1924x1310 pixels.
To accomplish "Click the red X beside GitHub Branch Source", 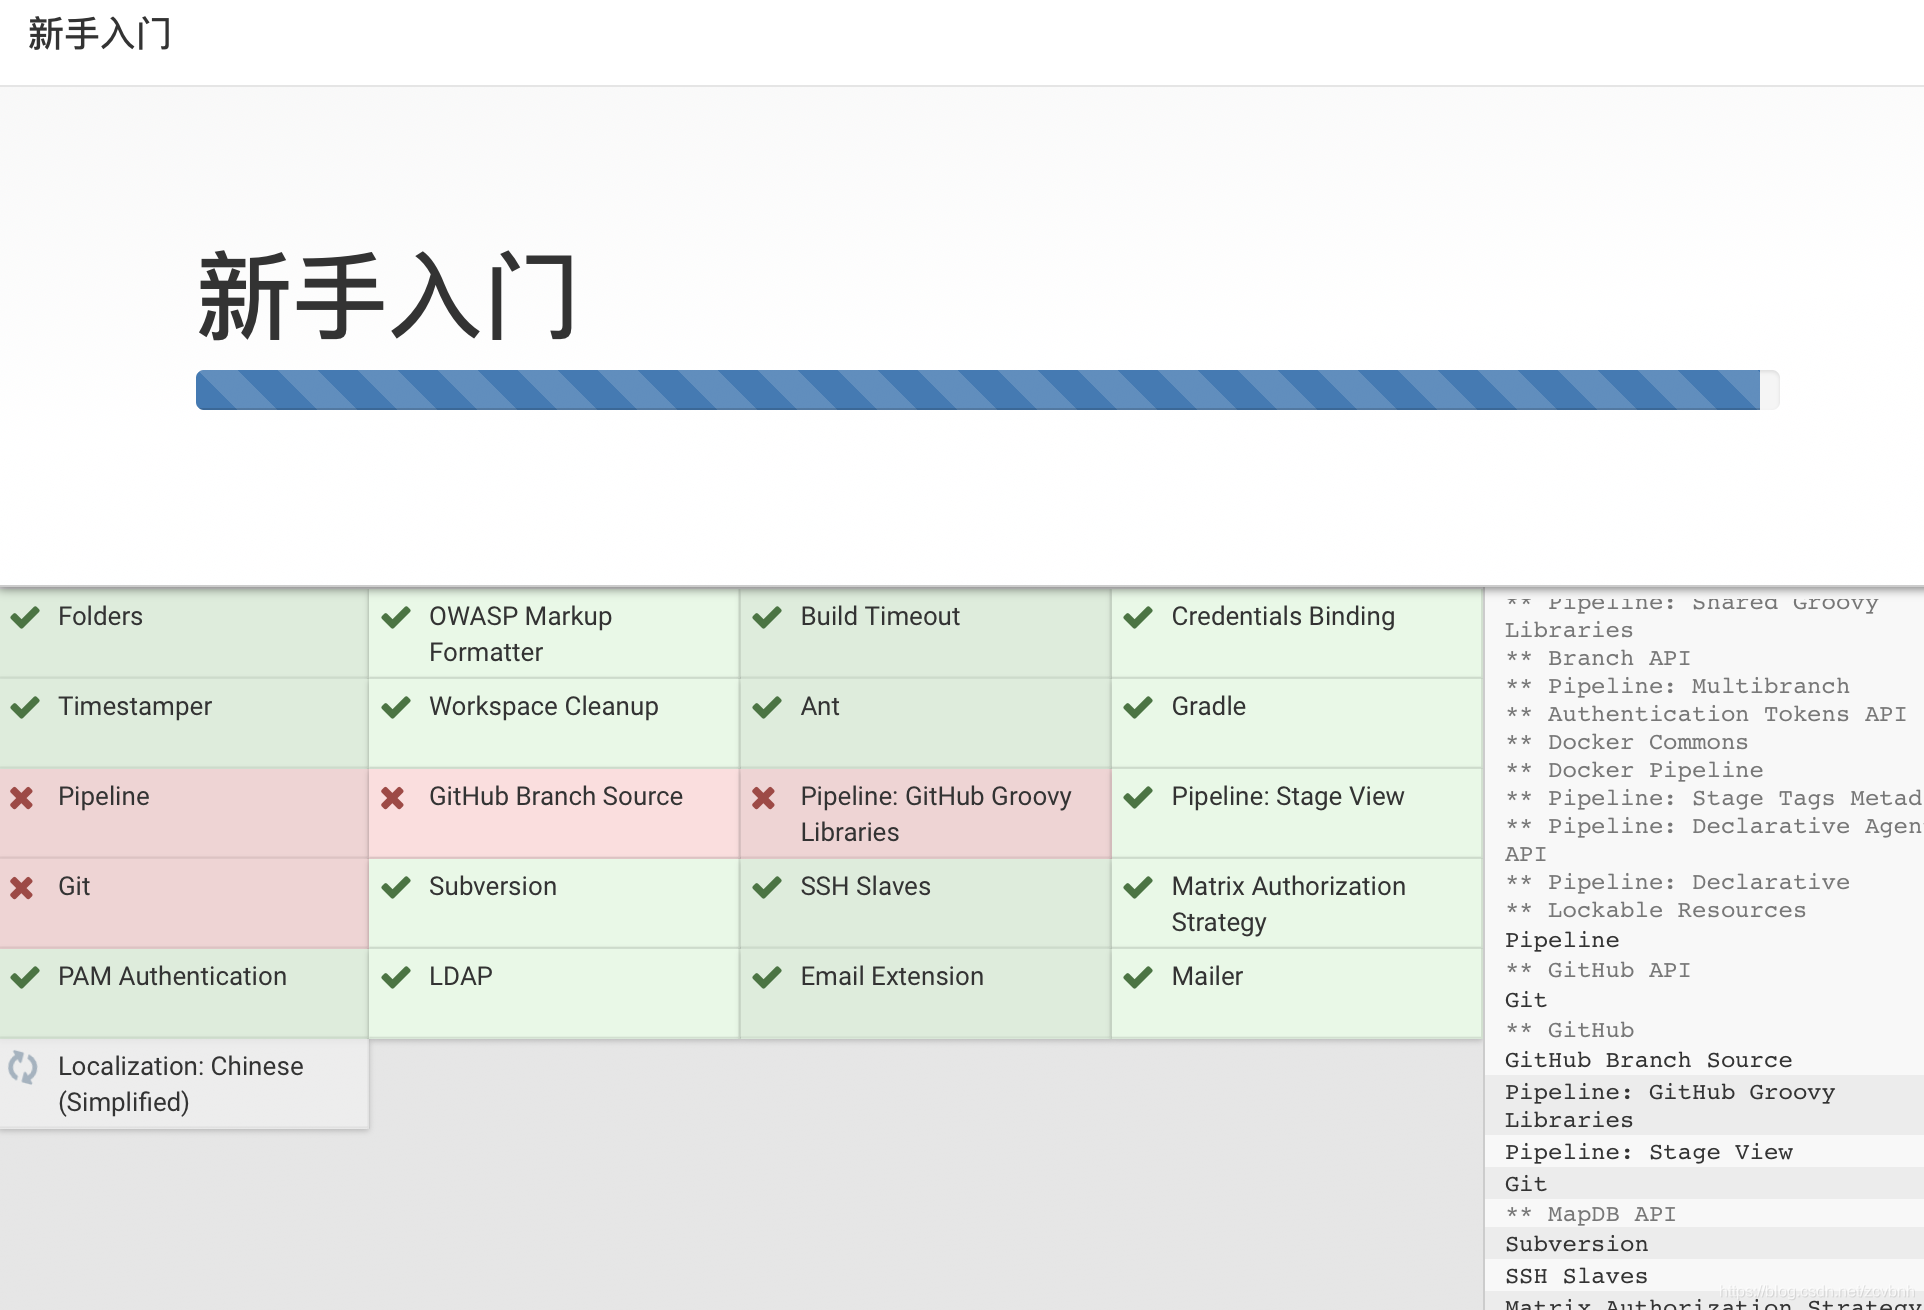I will pos(393,797).
